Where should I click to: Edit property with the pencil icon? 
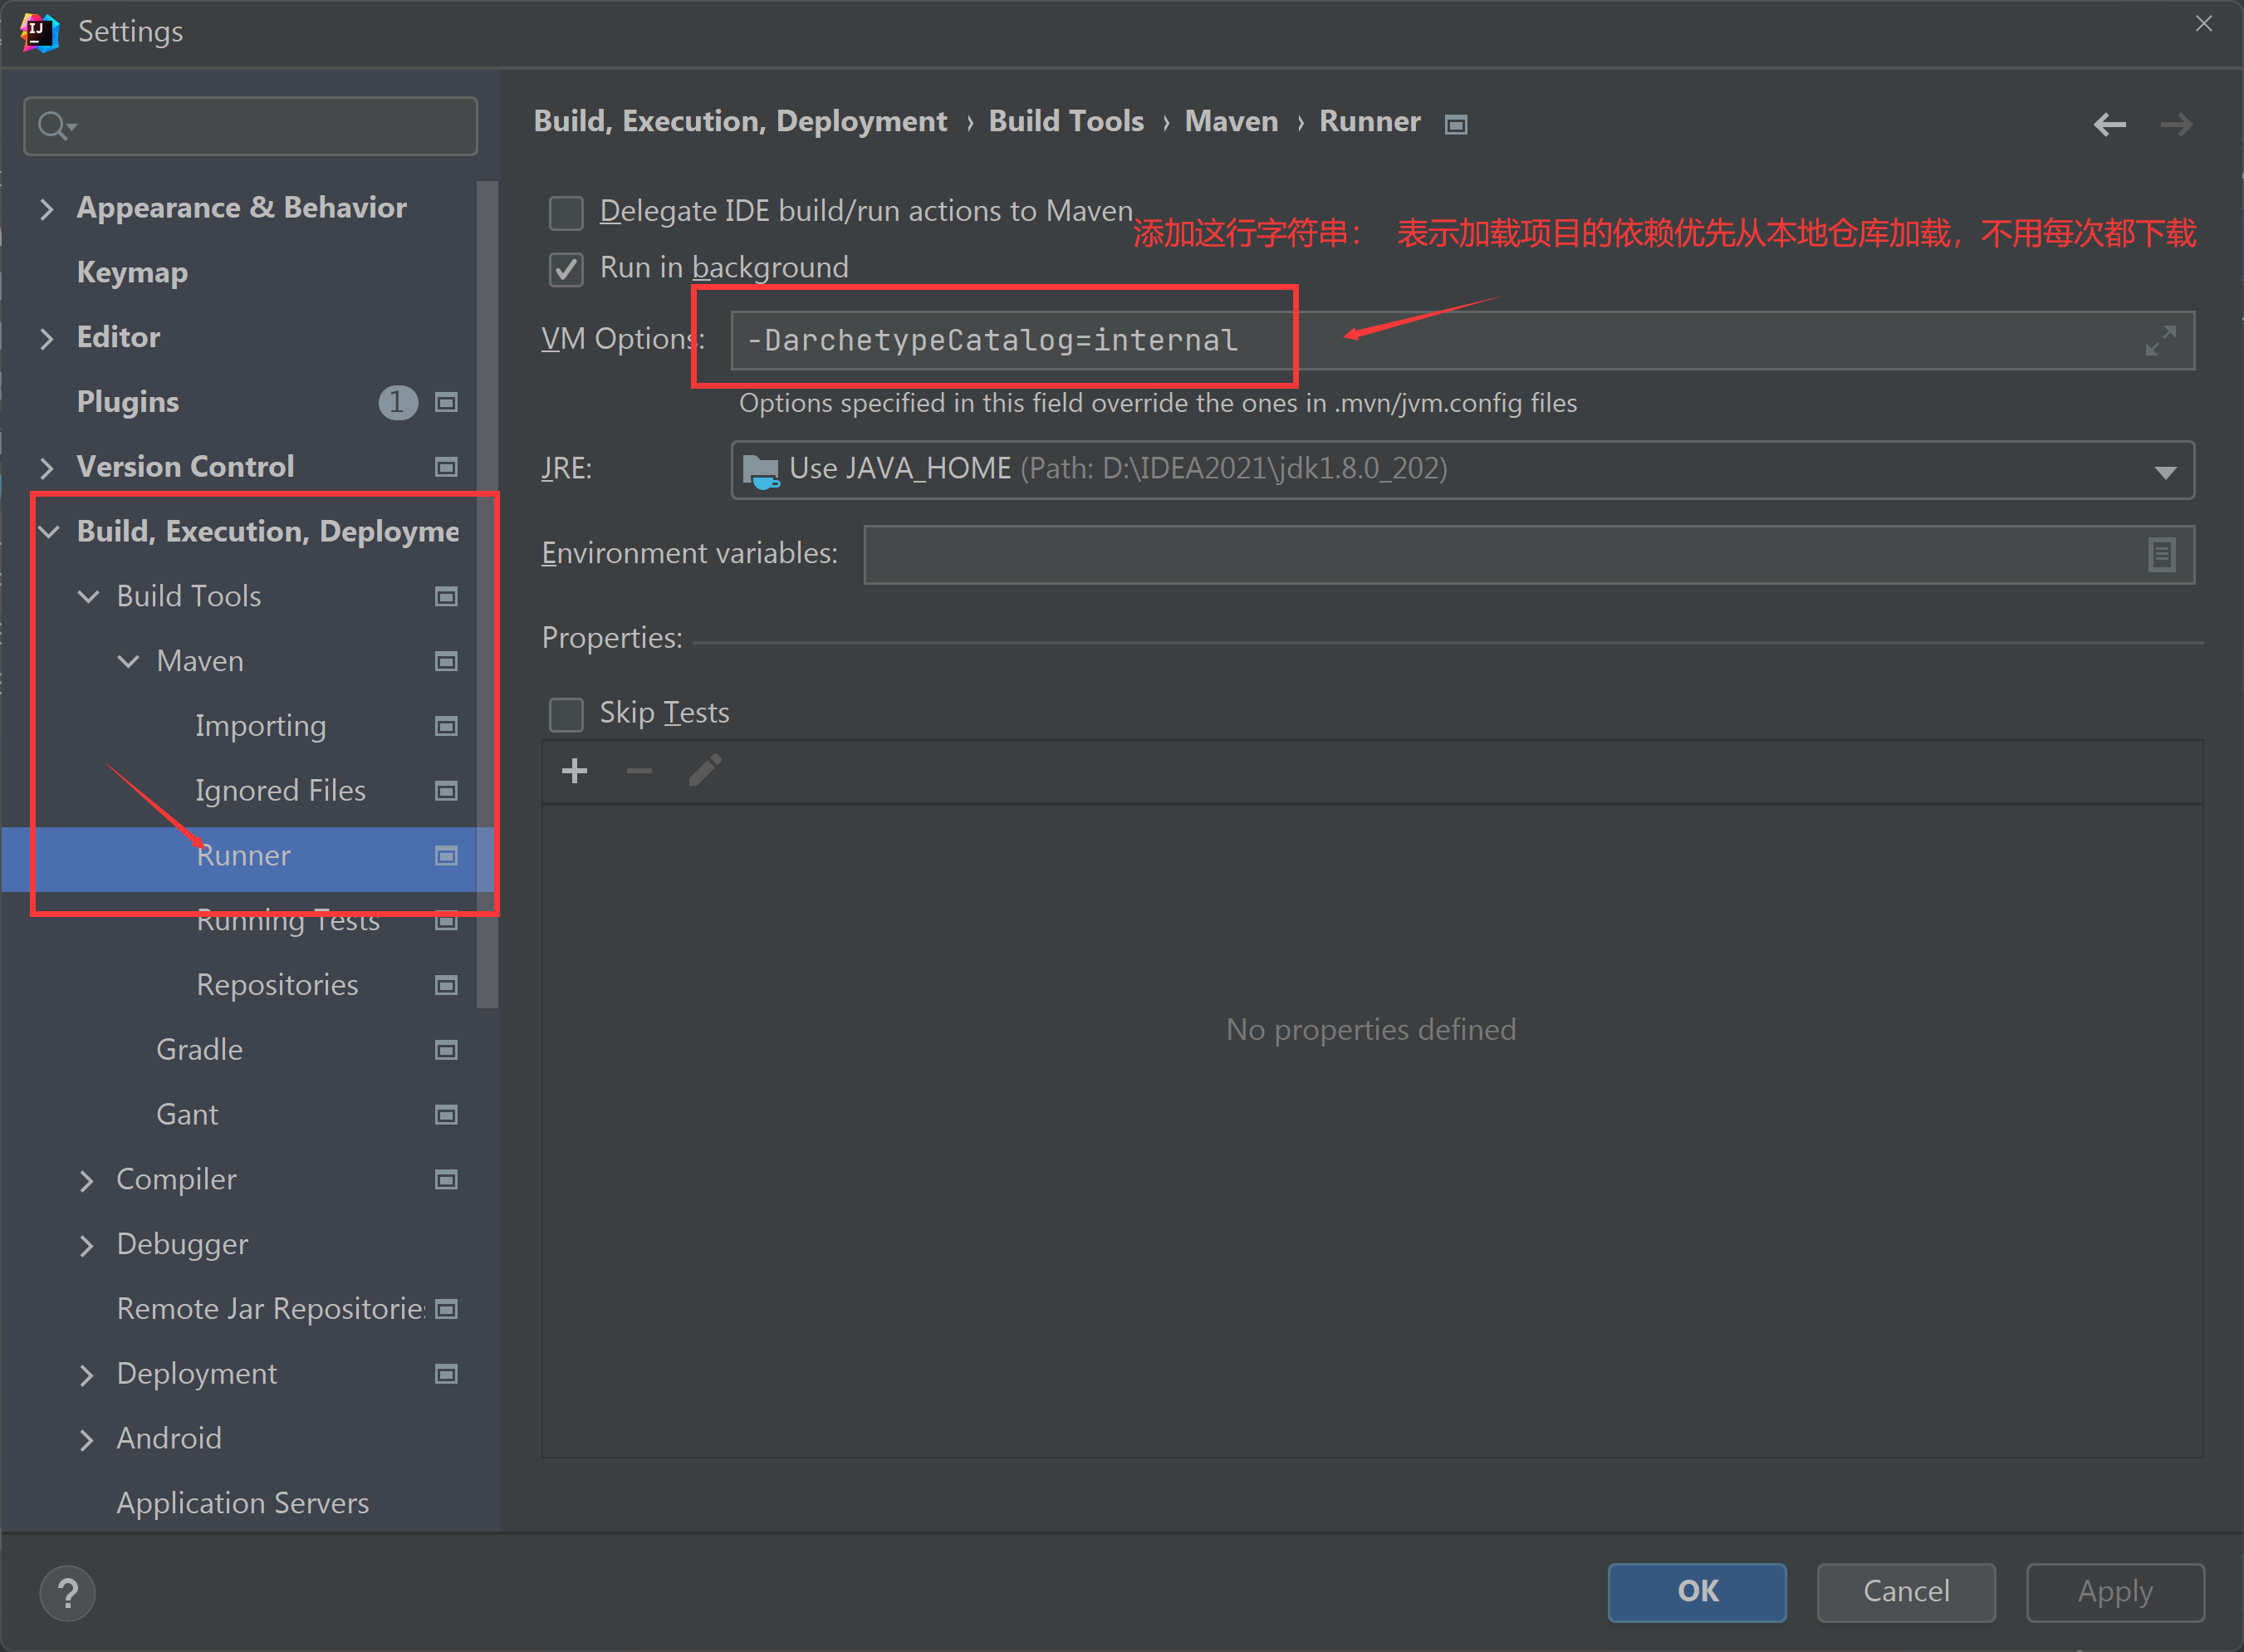coord(705,771)
